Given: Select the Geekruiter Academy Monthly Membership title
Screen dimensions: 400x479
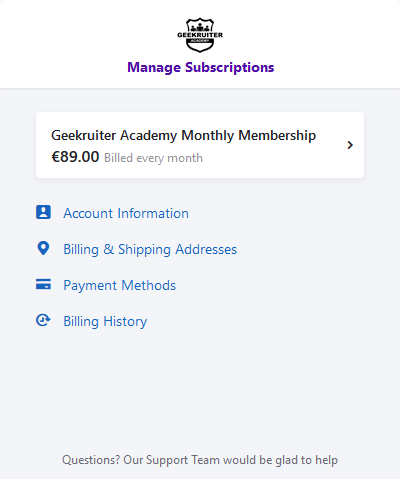Looking at the screenshot, I should [x=183, y=136].
